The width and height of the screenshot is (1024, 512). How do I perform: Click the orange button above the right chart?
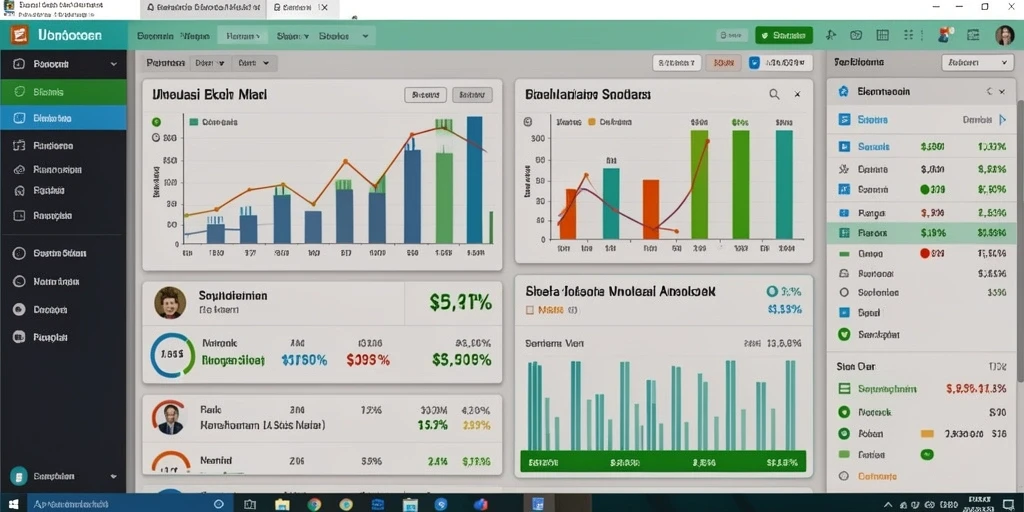pos(724,63)
